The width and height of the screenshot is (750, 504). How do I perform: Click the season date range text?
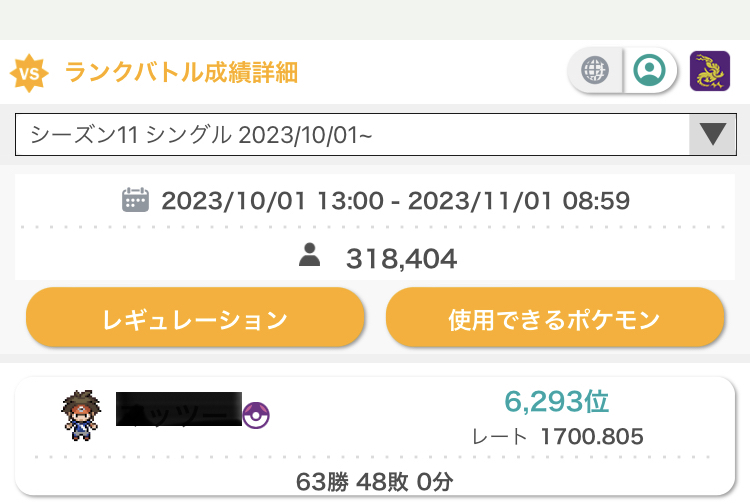pyautogui.click(x=395, y=201)
